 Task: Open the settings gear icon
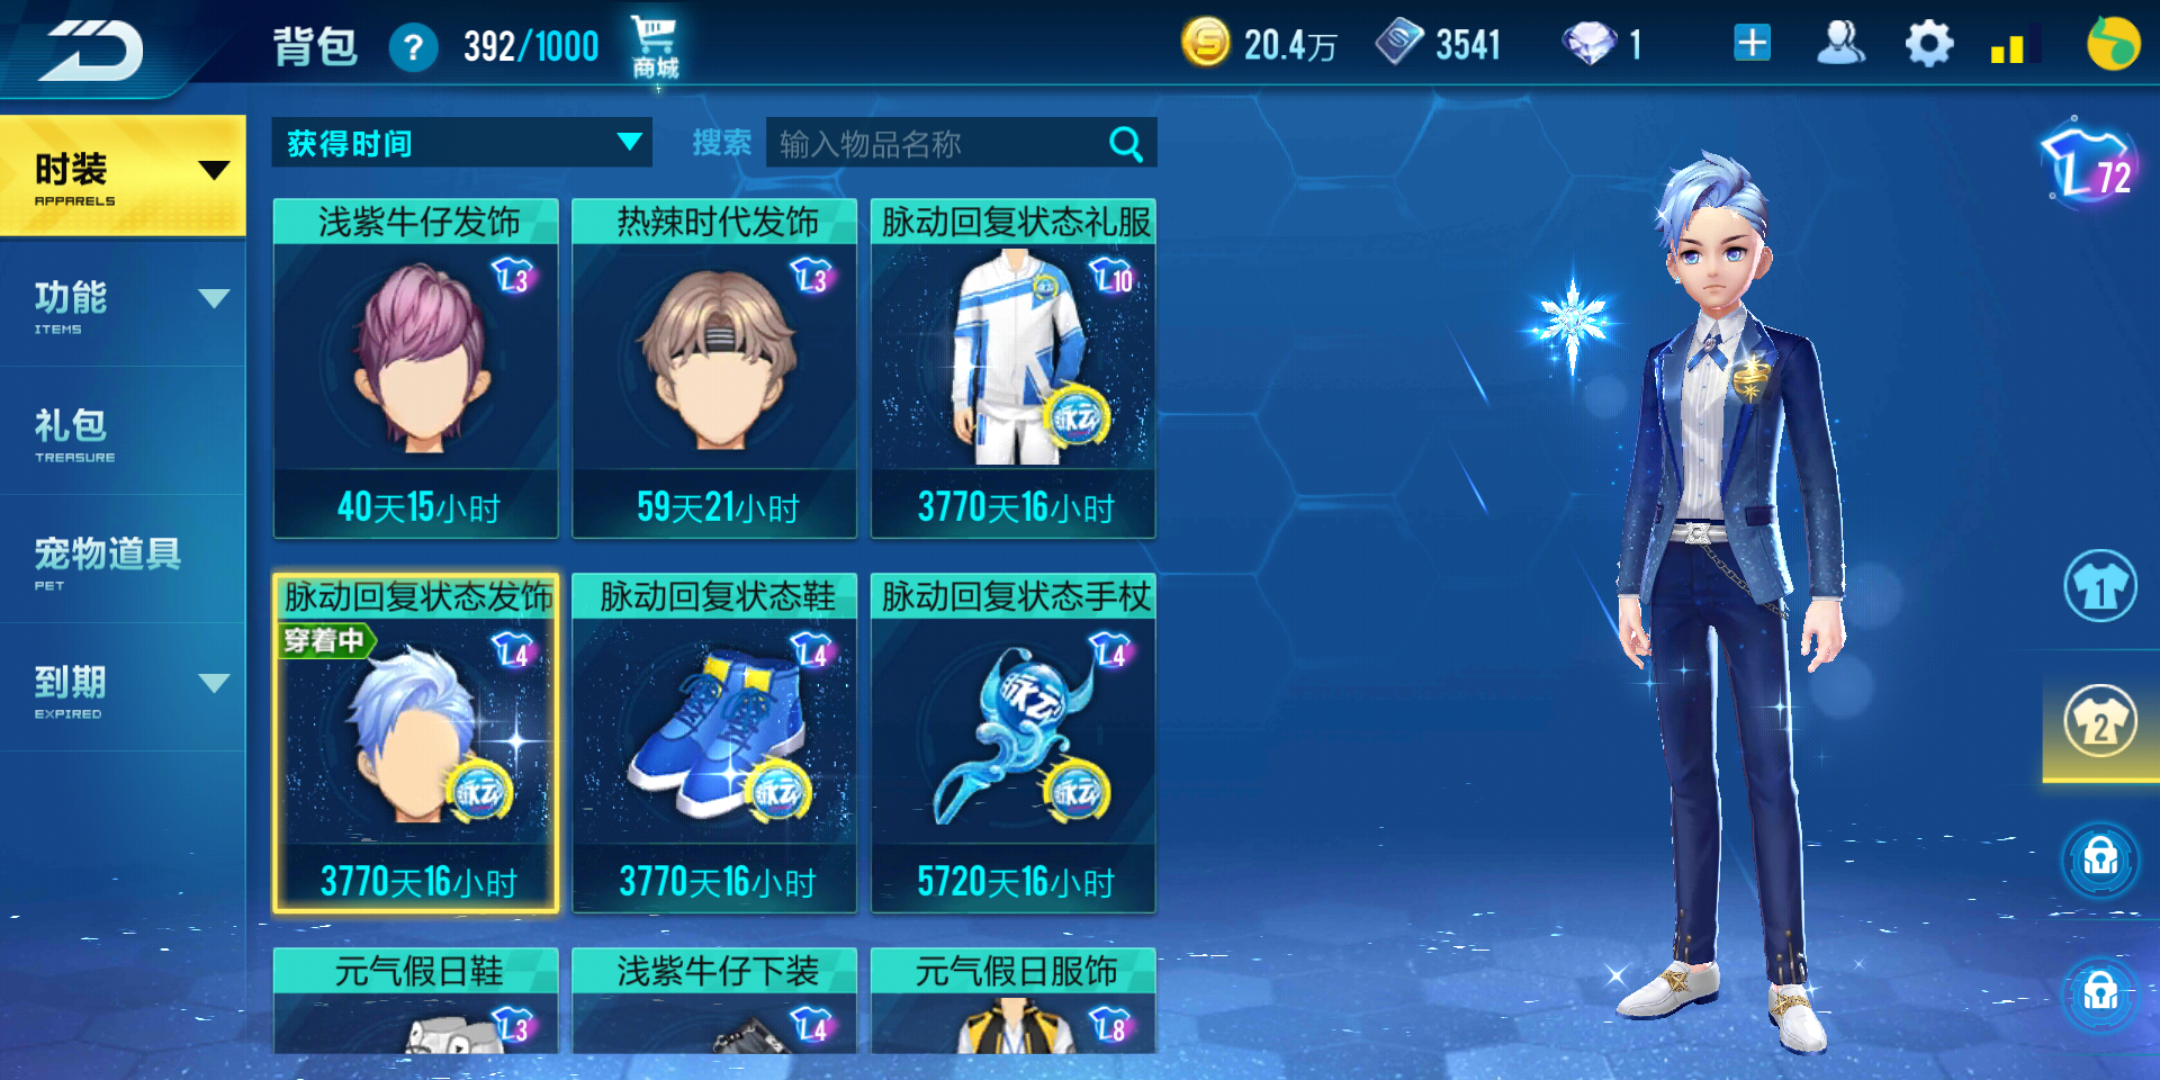tap(1928, 44)
